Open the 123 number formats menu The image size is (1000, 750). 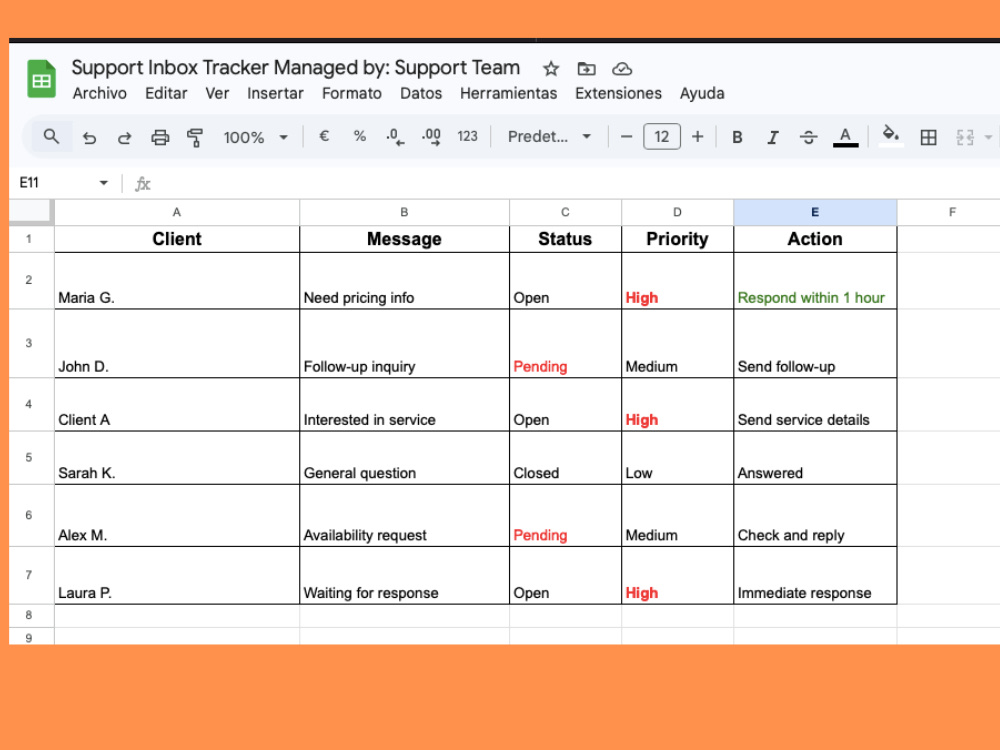coord(467,136)
